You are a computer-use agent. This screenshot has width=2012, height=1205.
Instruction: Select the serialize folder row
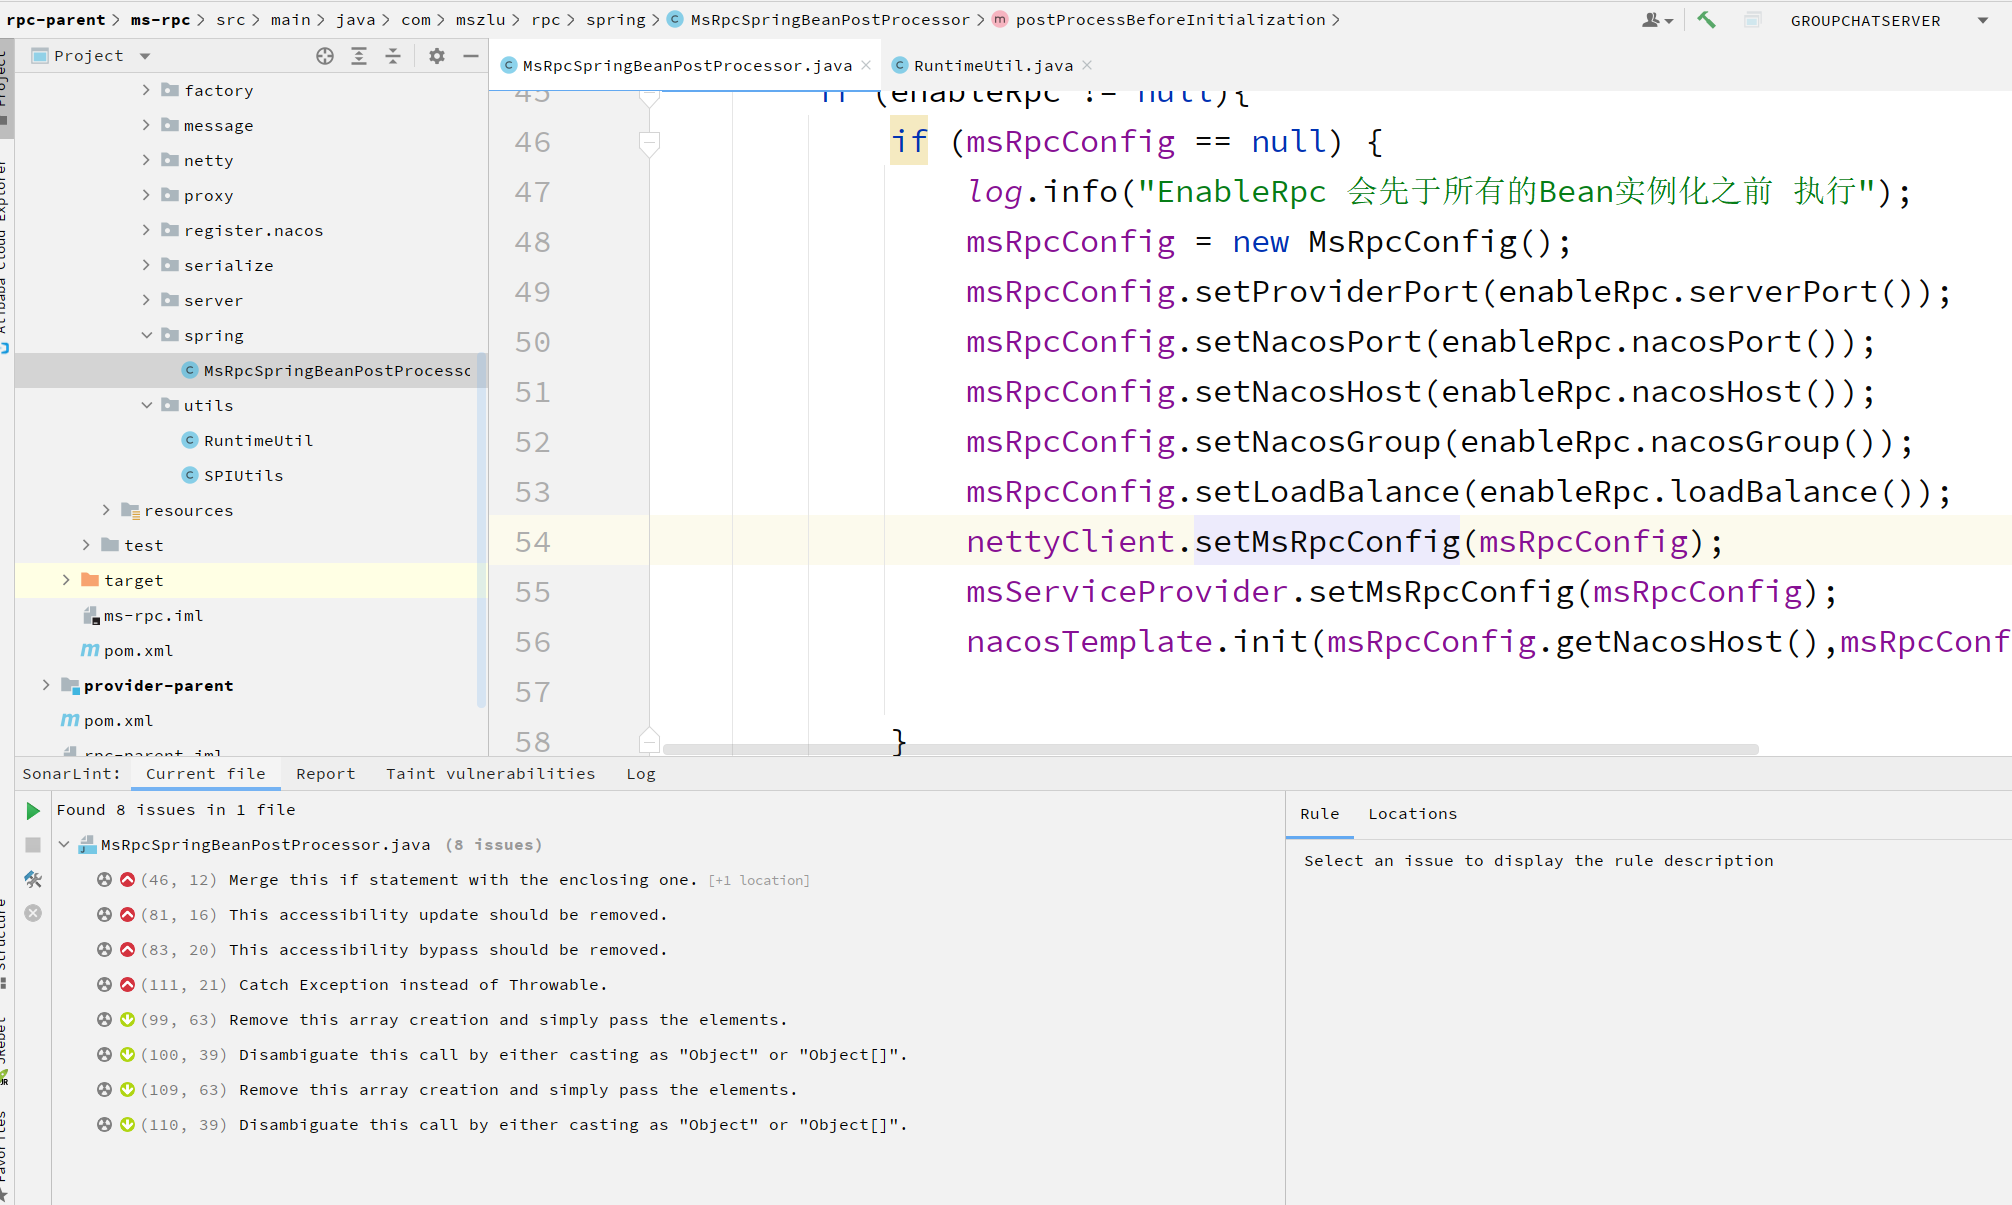point(250,265)
